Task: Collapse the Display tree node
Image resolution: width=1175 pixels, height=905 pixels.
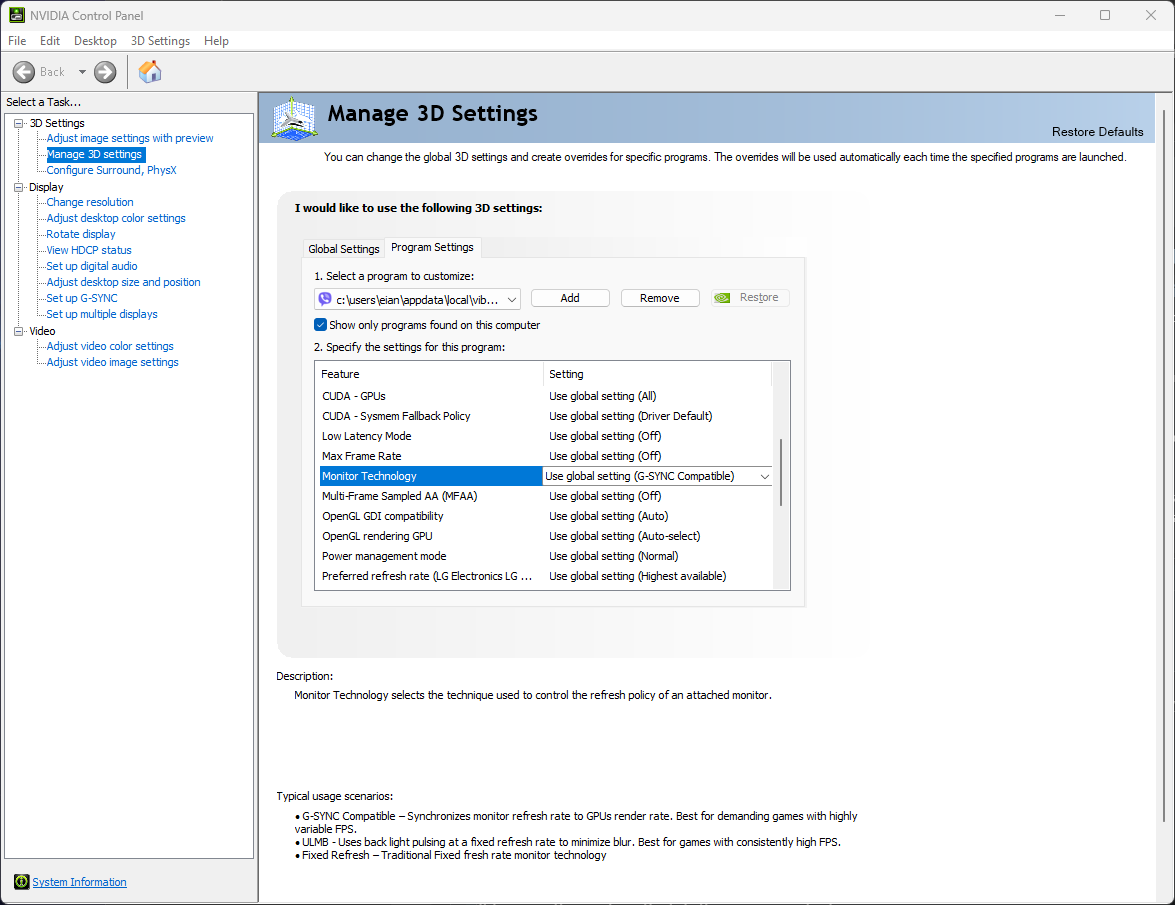Action: (x=19, y=187)
